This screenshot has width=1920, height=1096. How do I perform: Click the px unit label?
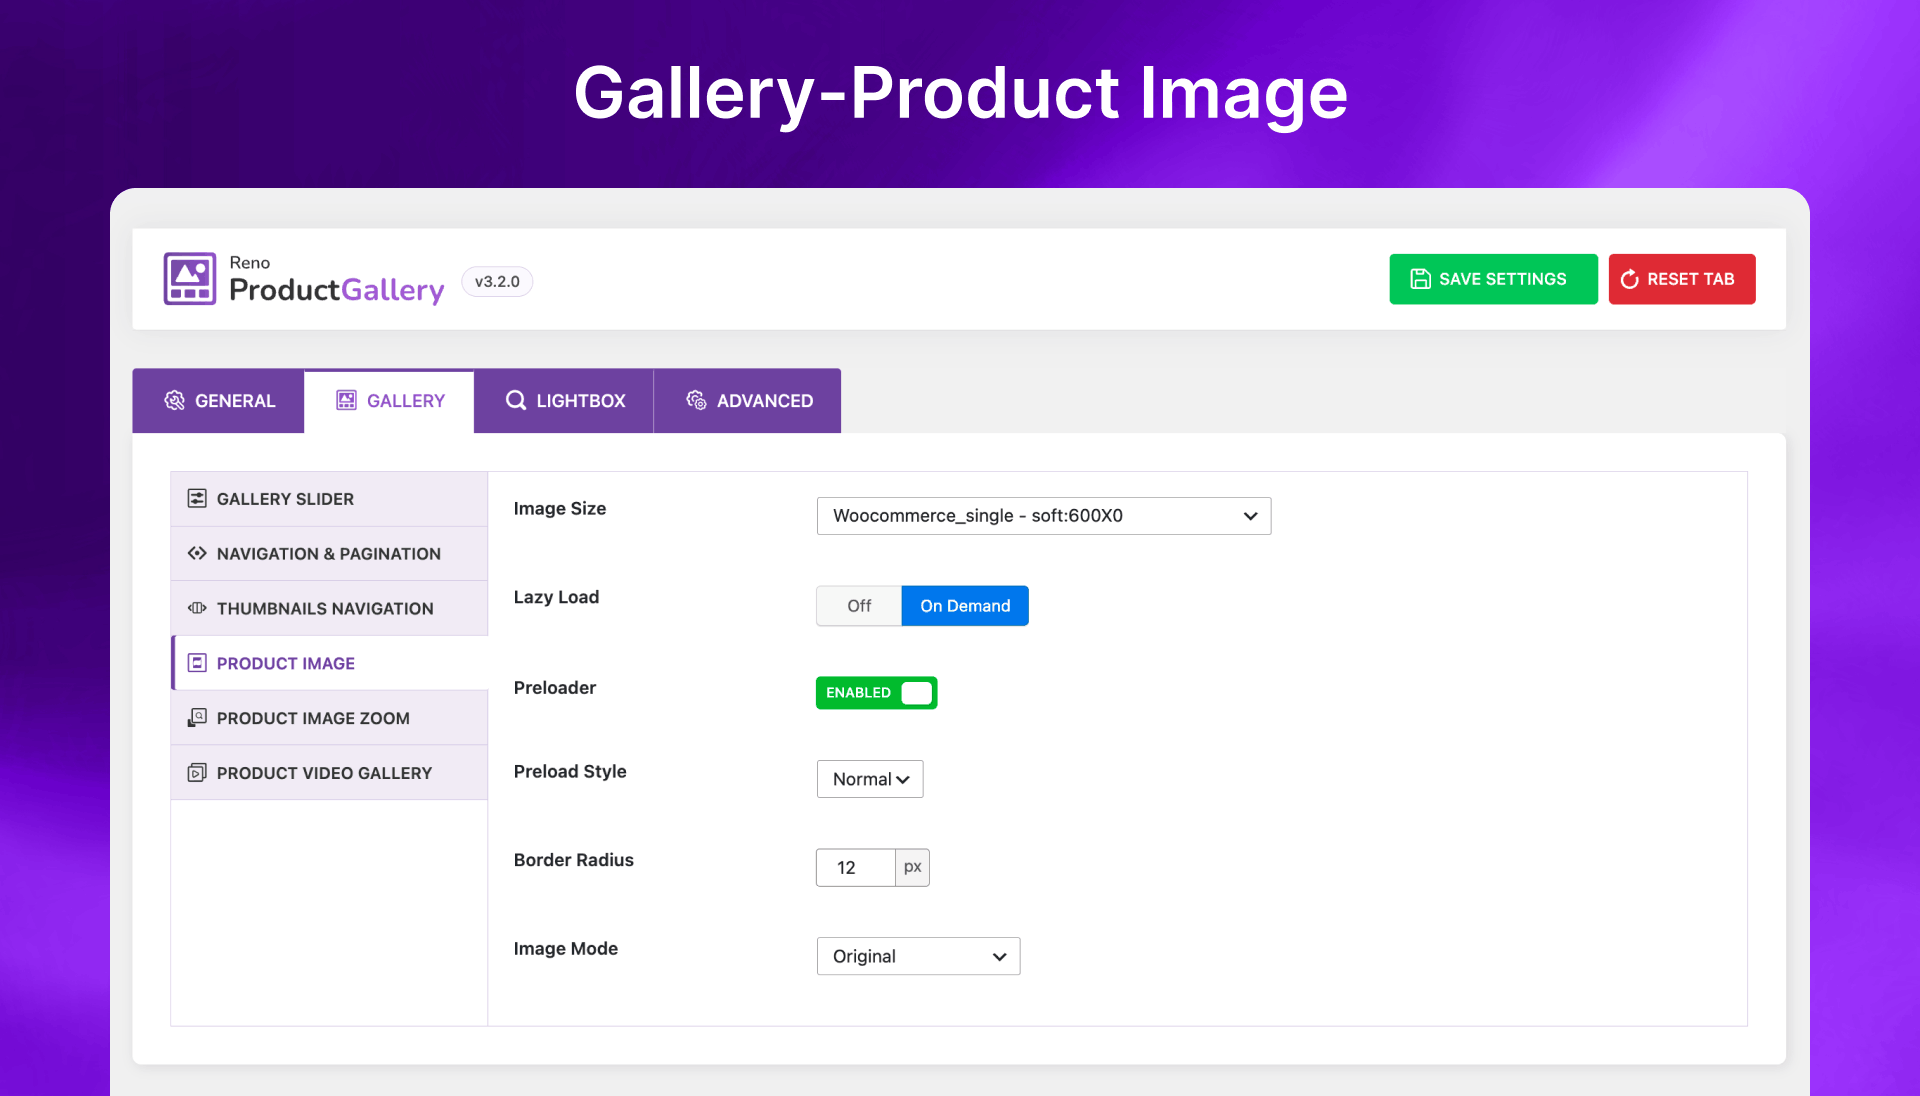(x=913, y=868)
